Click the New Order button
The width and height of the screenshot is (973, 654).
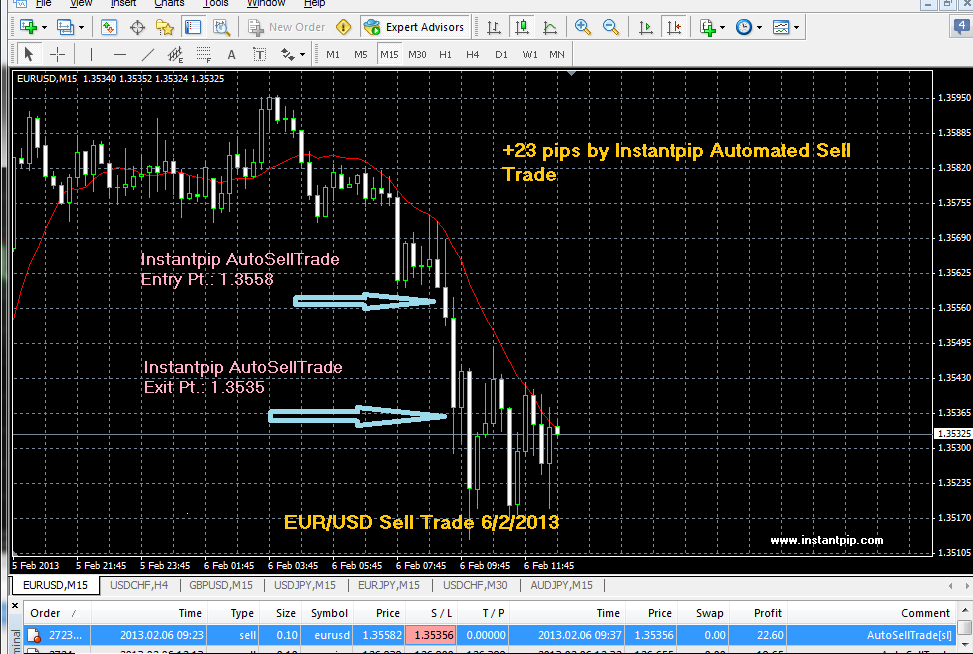(287, 27)
